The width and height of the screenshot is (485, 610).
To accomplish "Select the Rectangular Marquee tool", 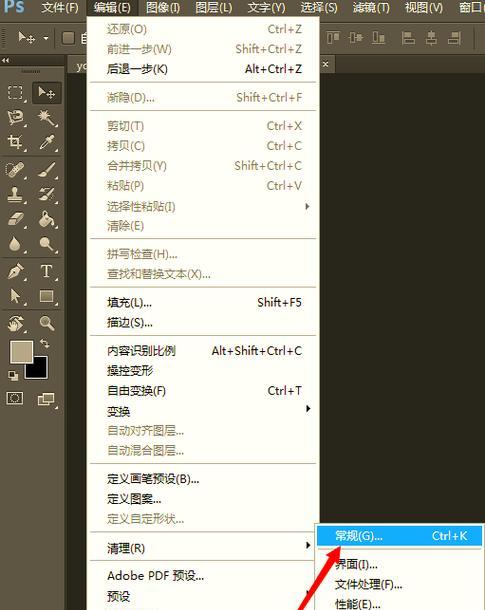I will [16, 93].
